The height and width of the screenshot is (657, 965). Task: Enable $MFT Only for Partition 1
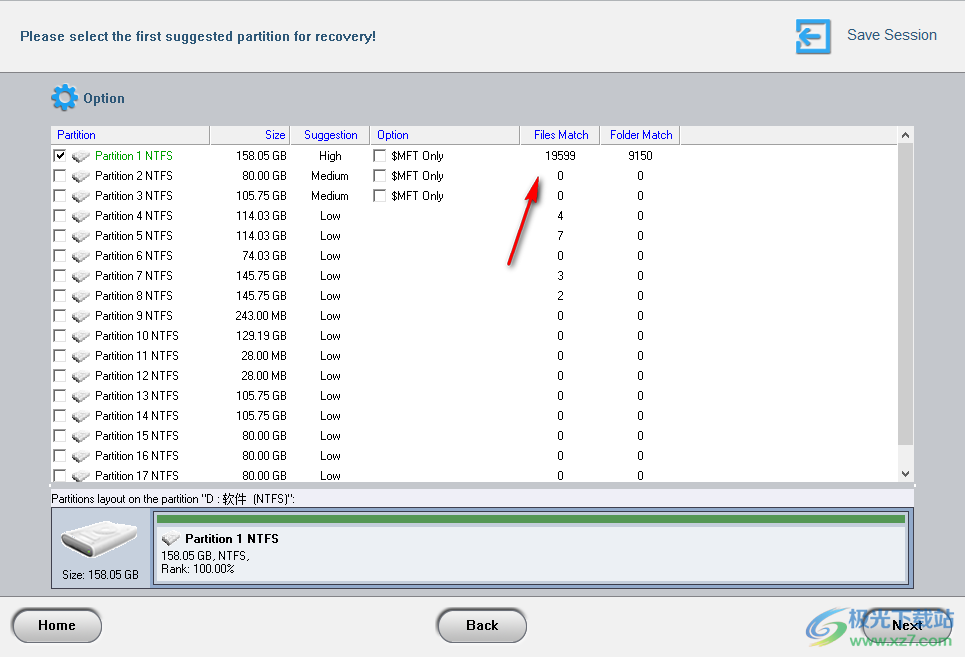(380, 156)
